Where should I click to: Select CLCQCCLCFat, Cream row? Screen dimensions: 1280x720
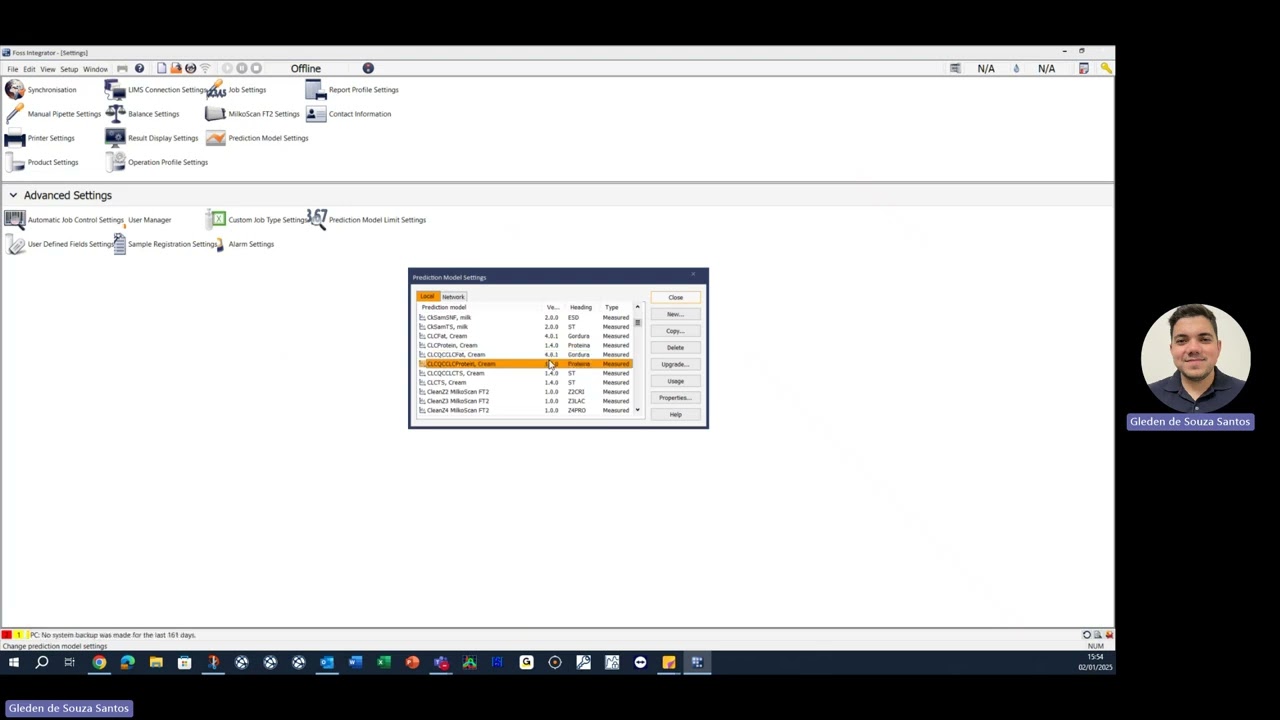[524, 355]
